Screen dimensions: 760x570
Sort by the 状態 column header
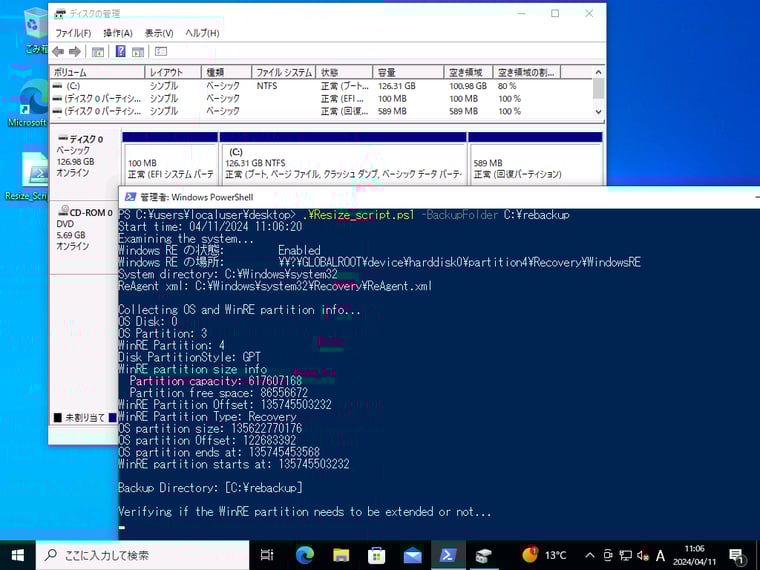coord(344,72)
